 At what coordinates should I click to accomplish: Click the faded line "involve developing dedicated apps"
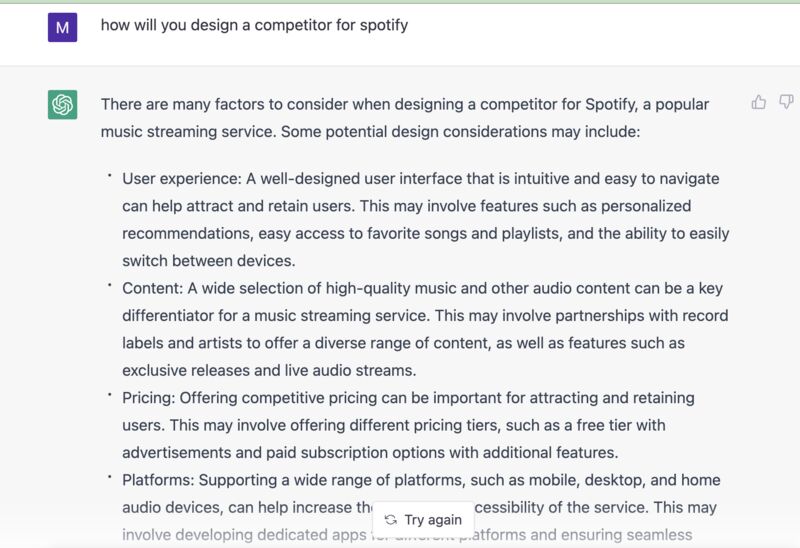tap(244, 535)
